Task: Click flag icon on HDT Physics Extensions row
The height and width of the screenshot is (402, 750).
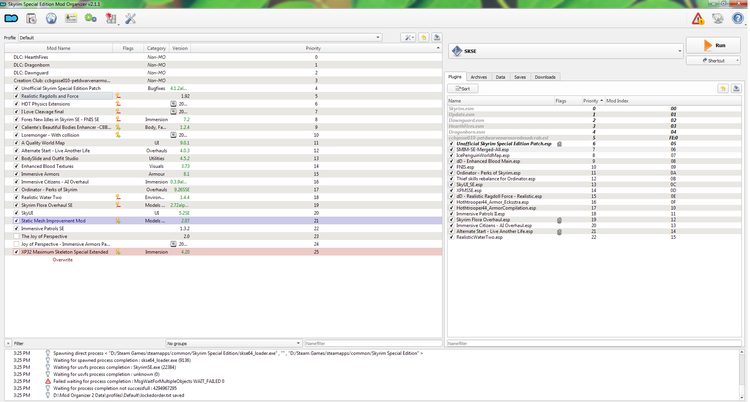Action: pyautogui.click(x=118, y=104)
